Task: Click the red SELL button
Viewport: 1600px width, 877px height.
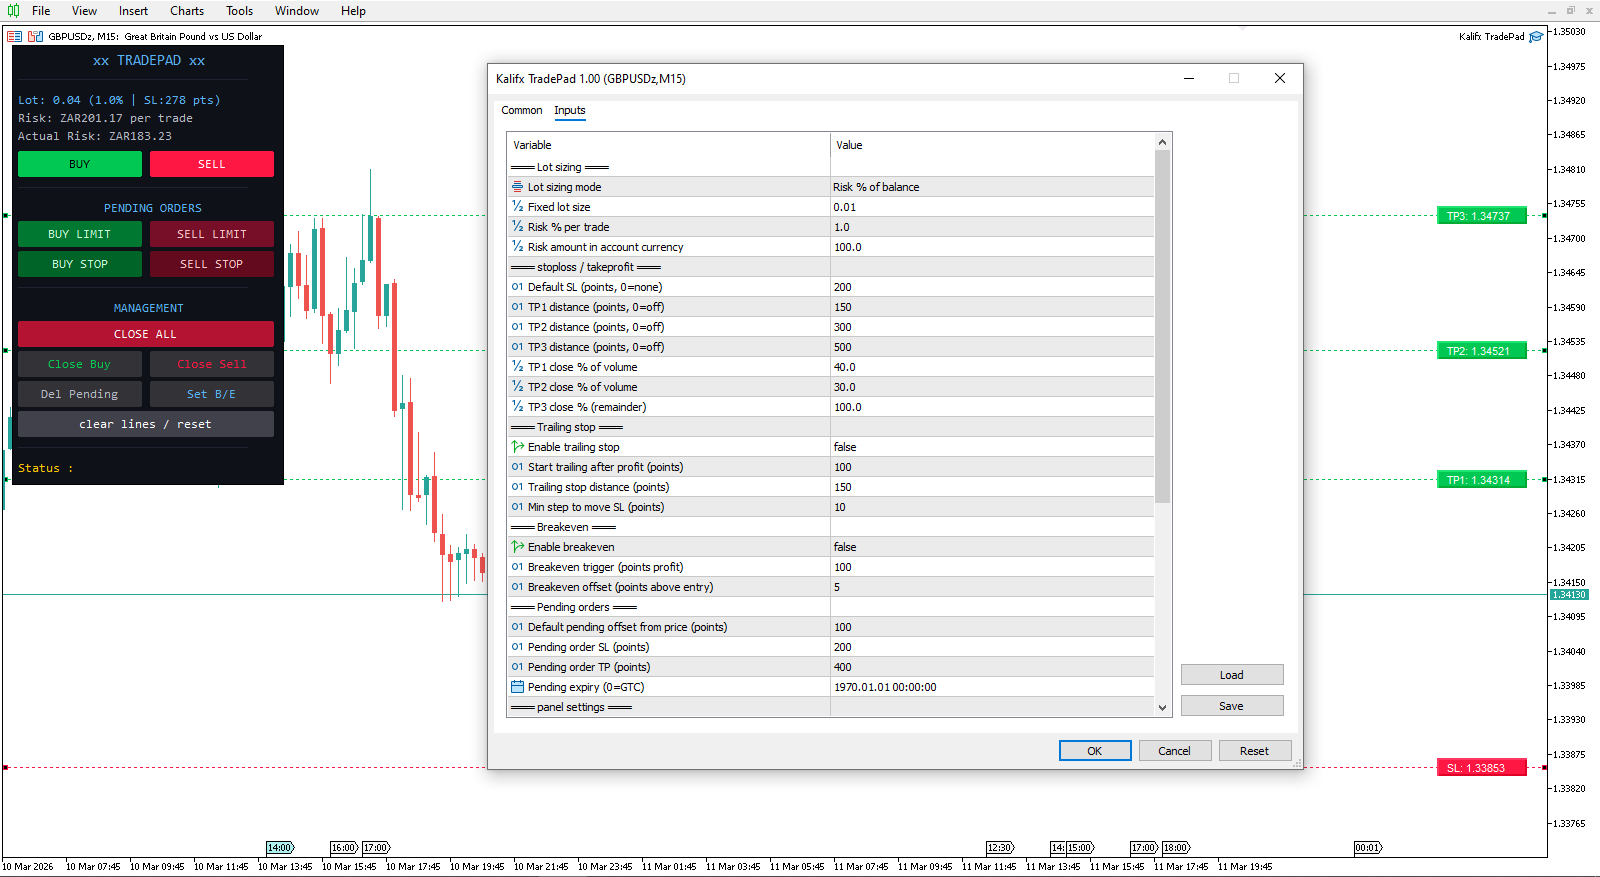Action: point(212,164)
